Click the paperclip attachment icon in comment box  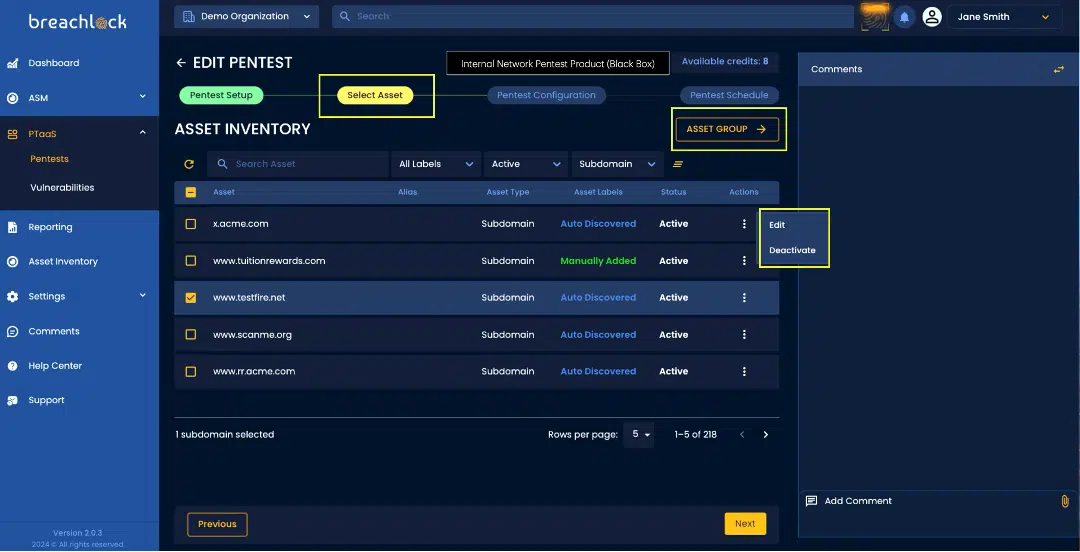click(1065, 501)
